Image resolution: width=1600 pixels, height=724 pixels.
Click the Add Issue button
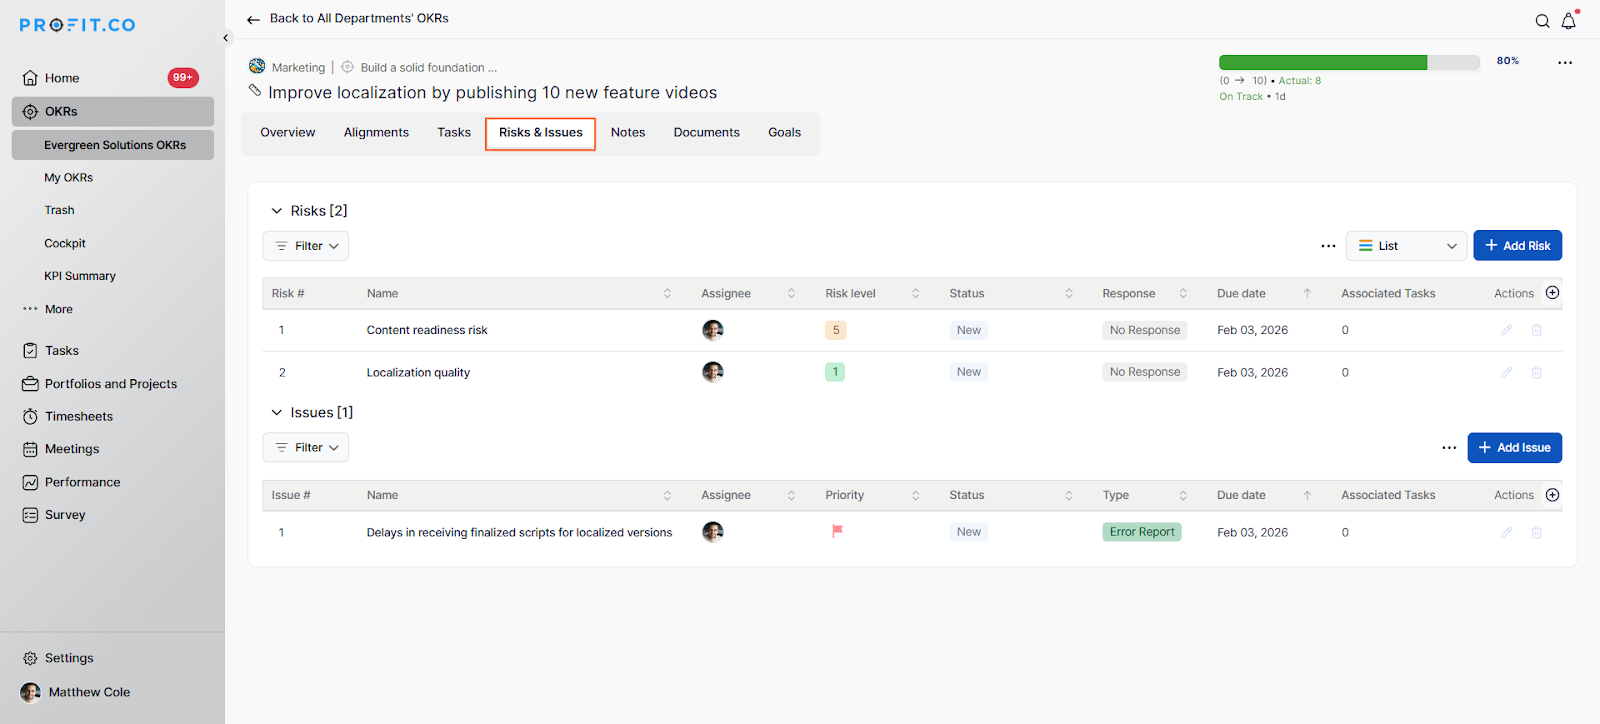point(1514,448)
